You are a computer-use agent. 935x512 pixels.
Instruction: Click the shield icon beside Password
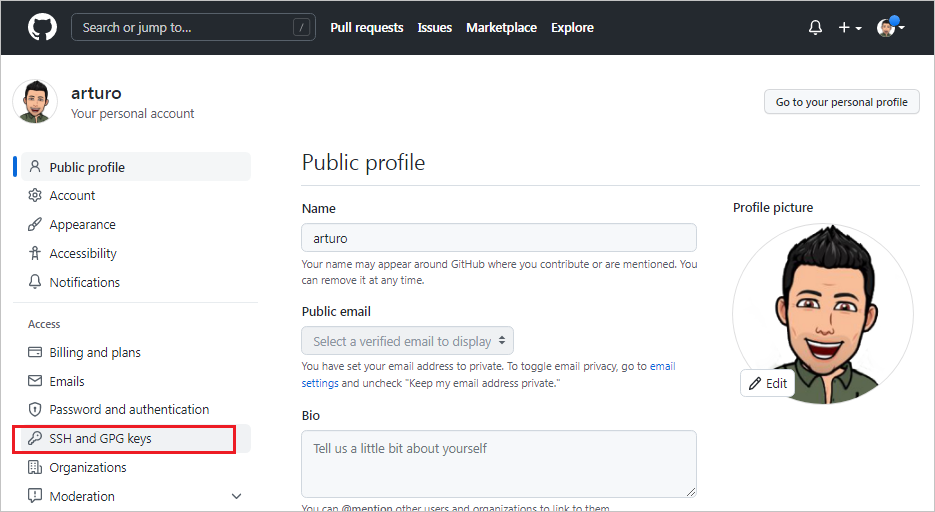(x=35, y=409)
